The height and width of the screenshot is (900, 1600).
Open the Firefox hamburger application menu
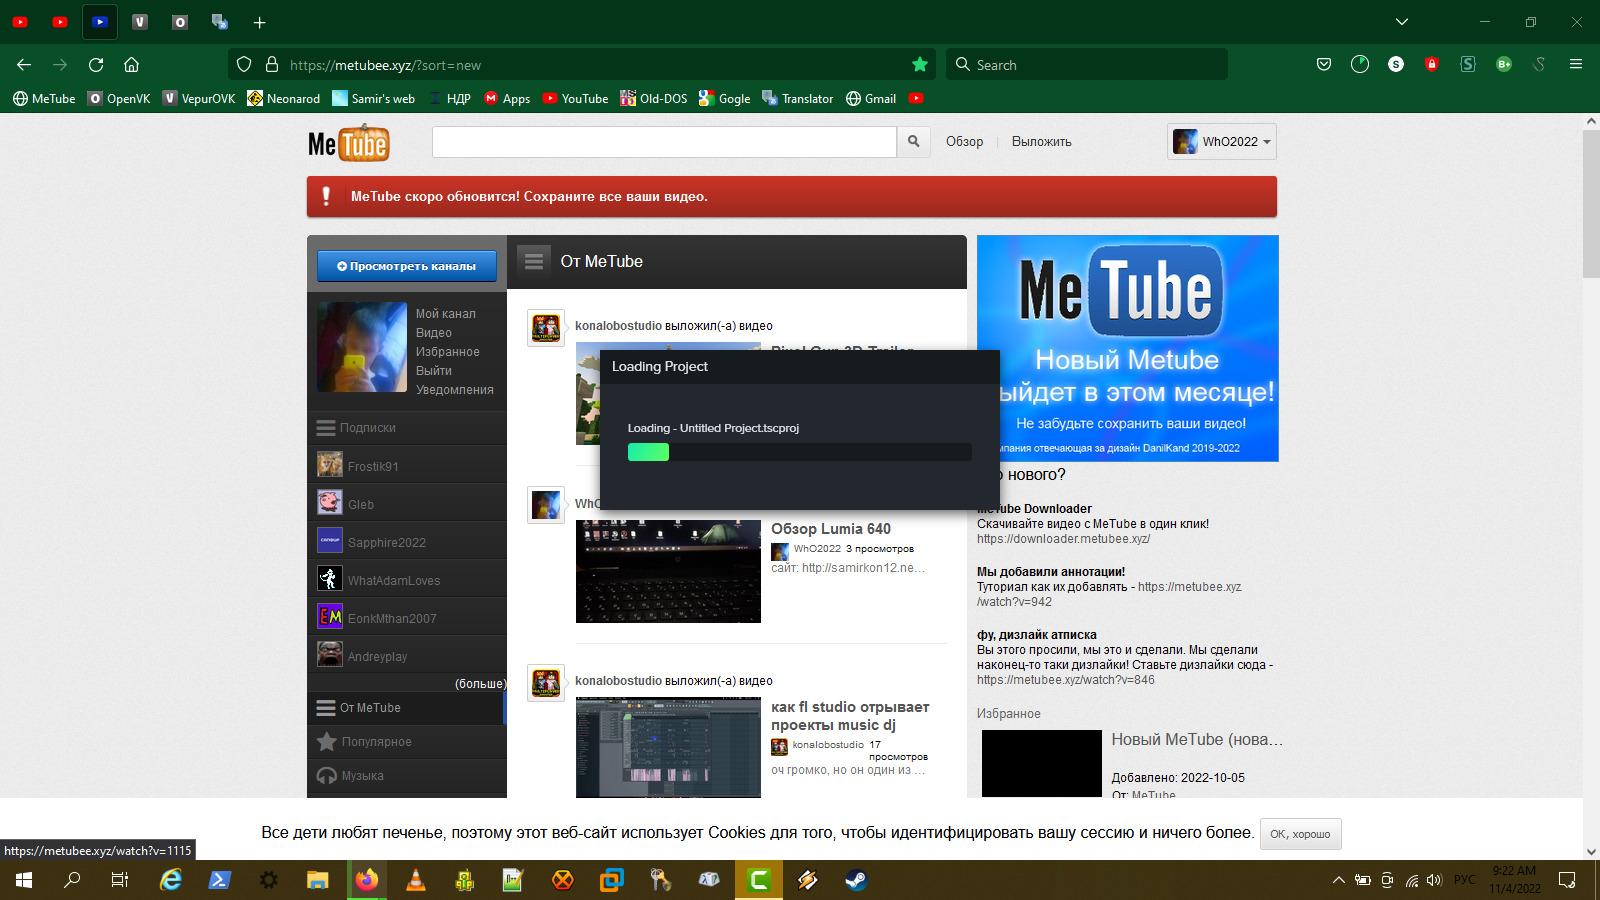point(1576,65)
